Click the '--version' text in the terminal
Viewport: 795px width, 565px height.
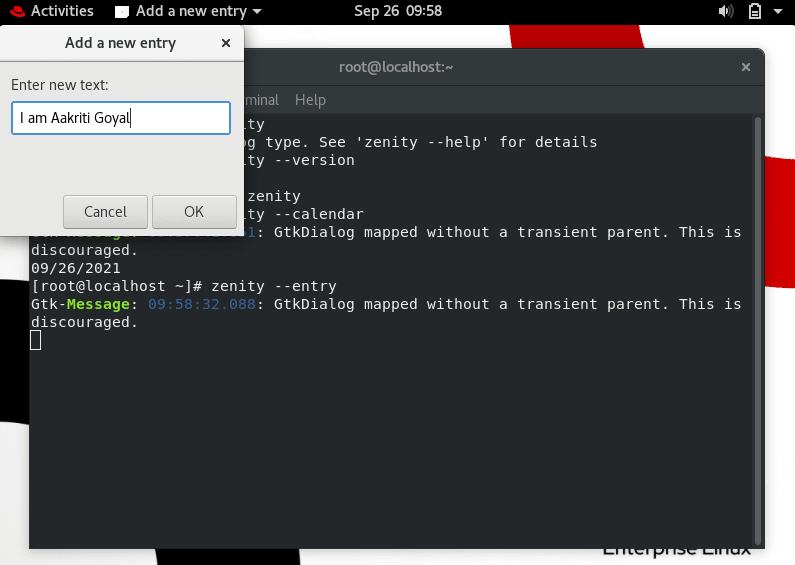[314, 160]
